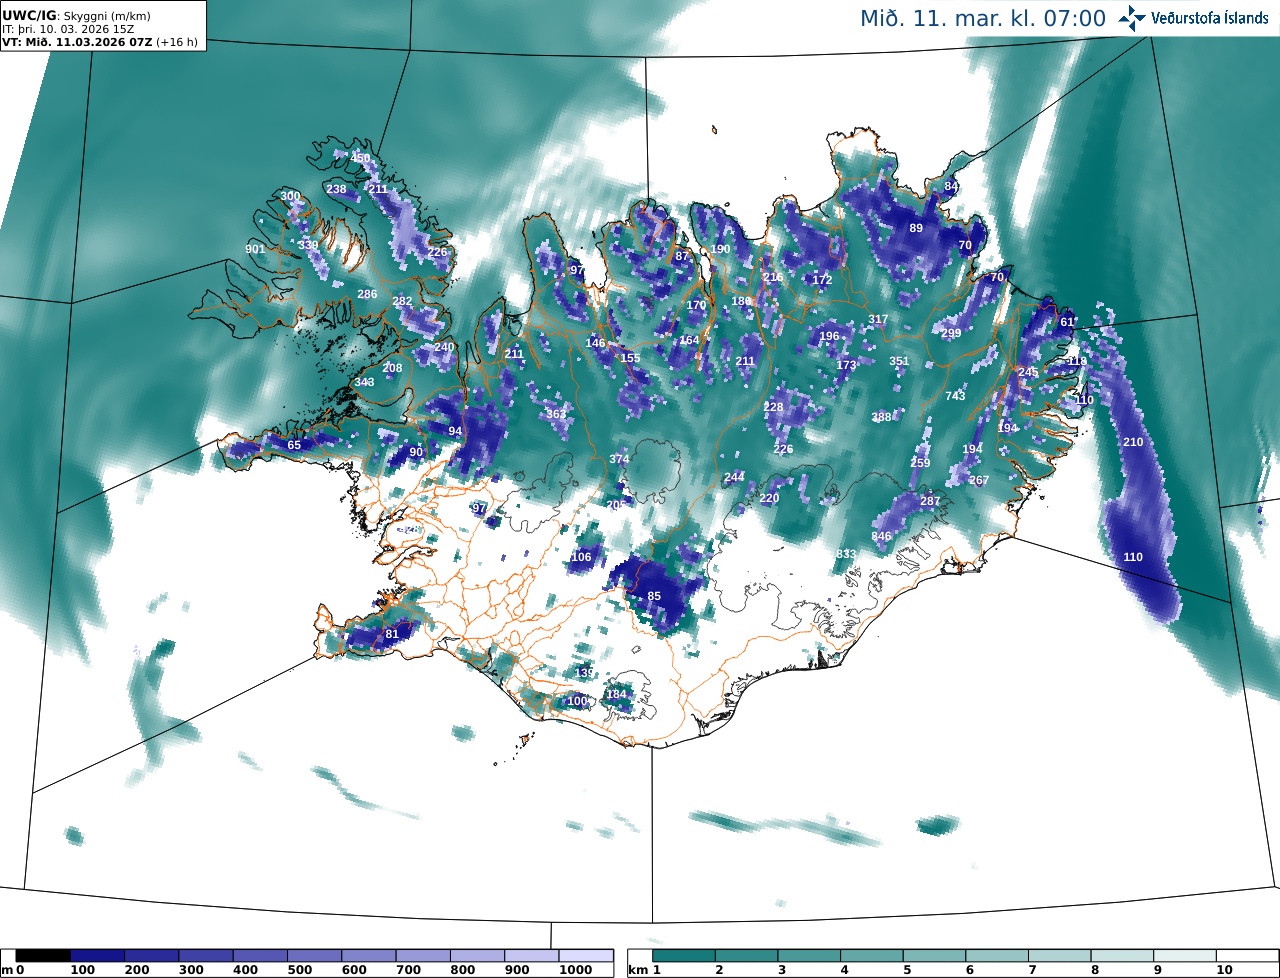Pick the 1–2 km dark teal legend swatch

[x=685, y=956]
